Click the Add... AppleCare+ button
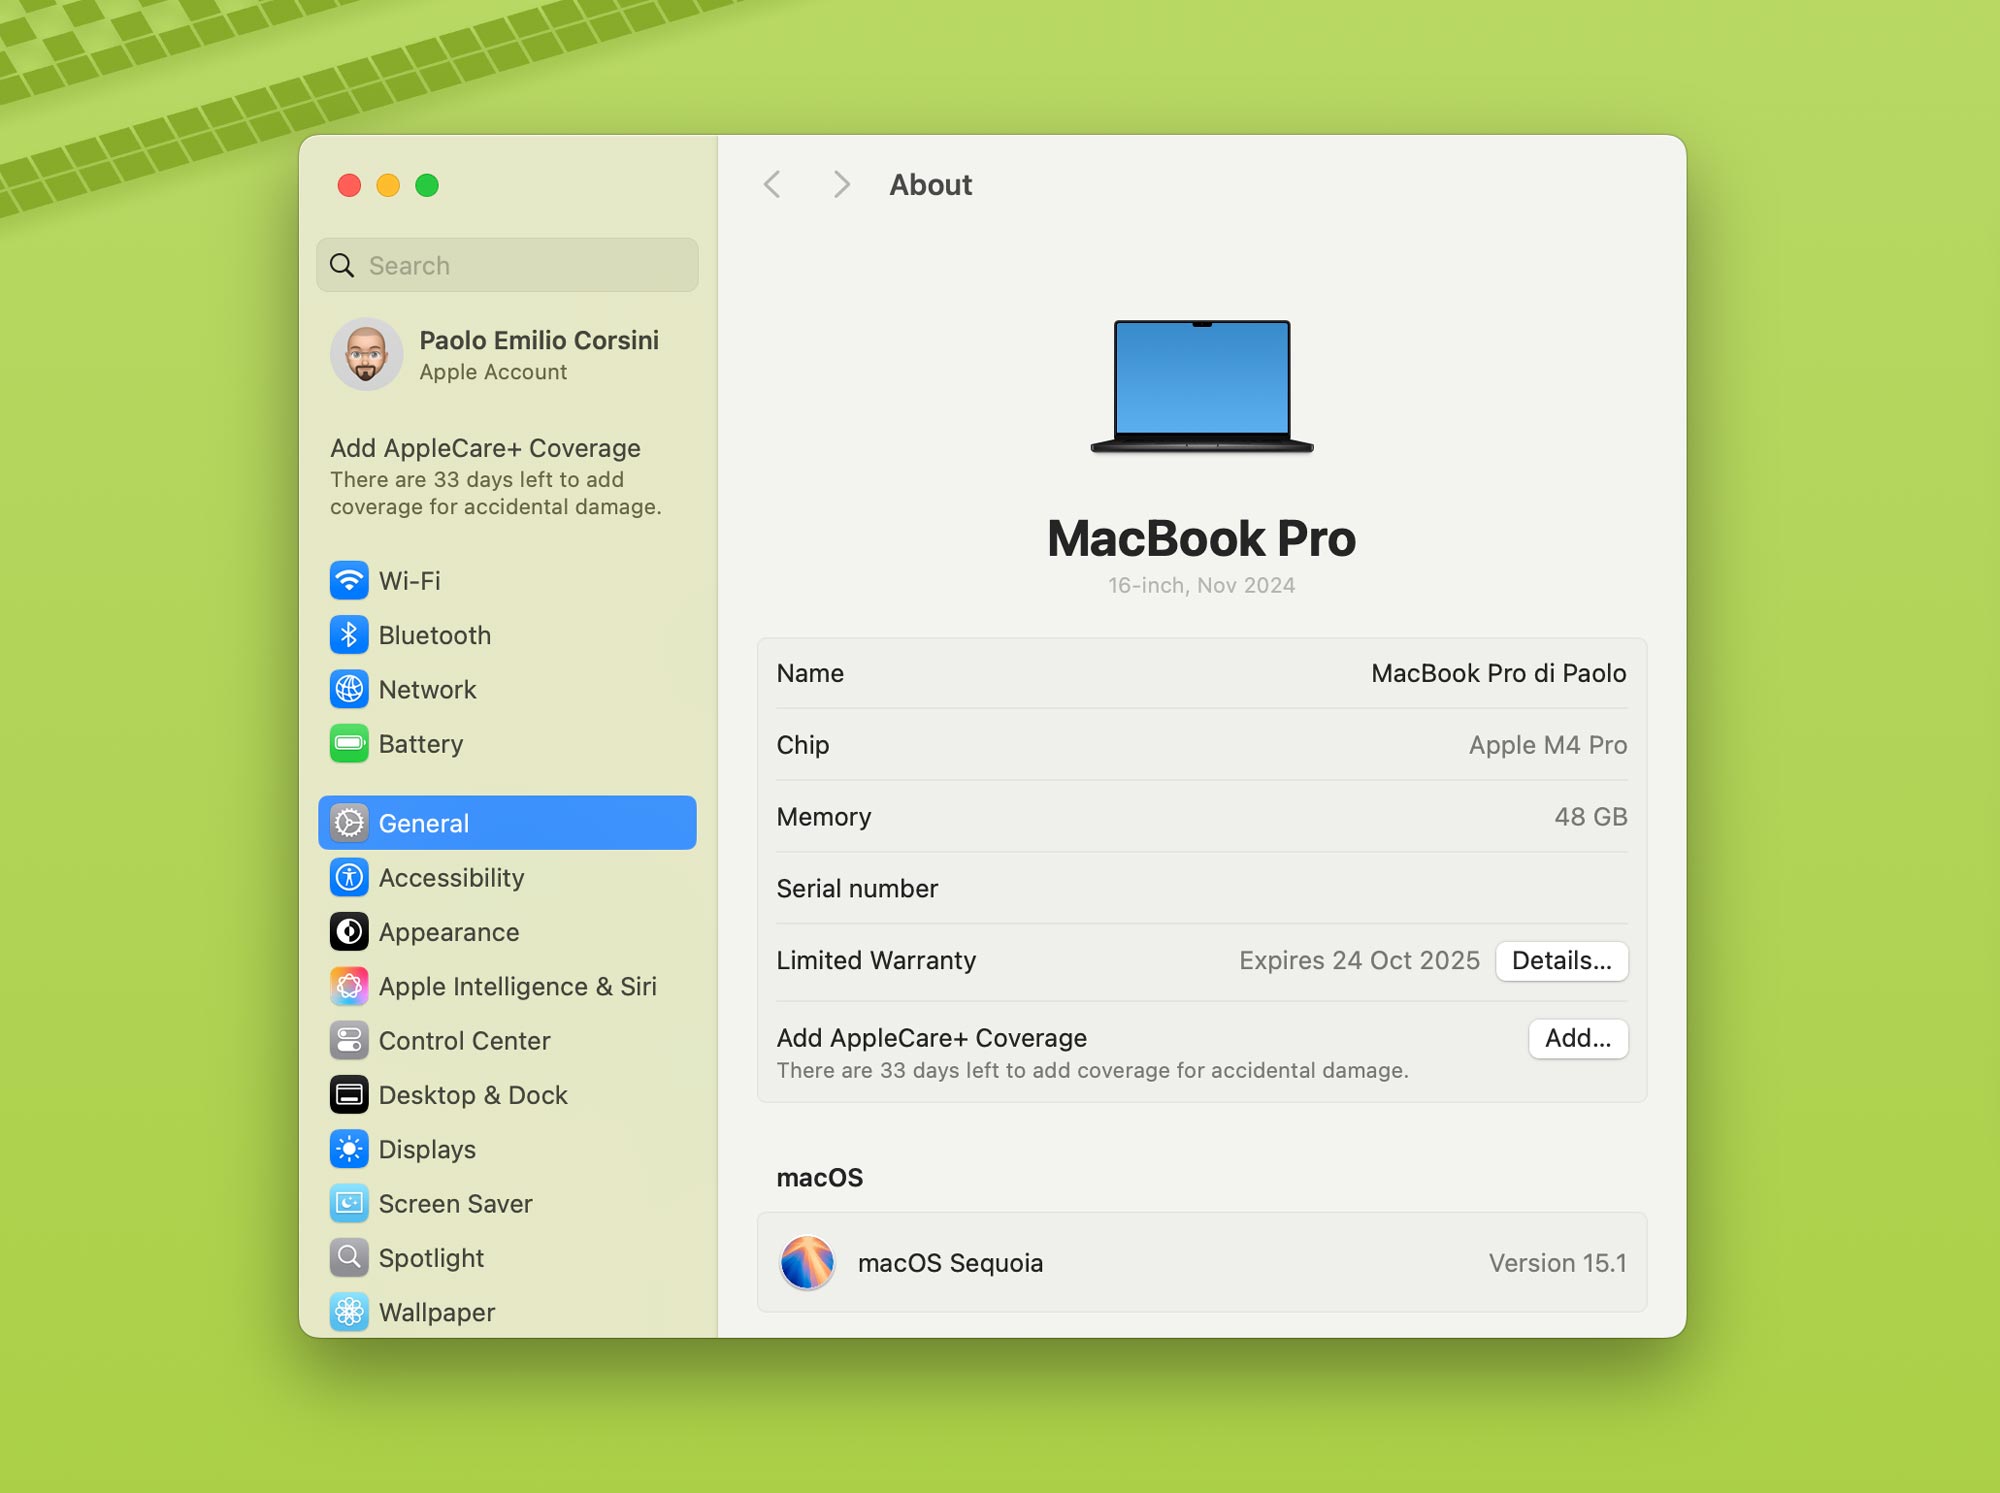 [1578, 1038]
